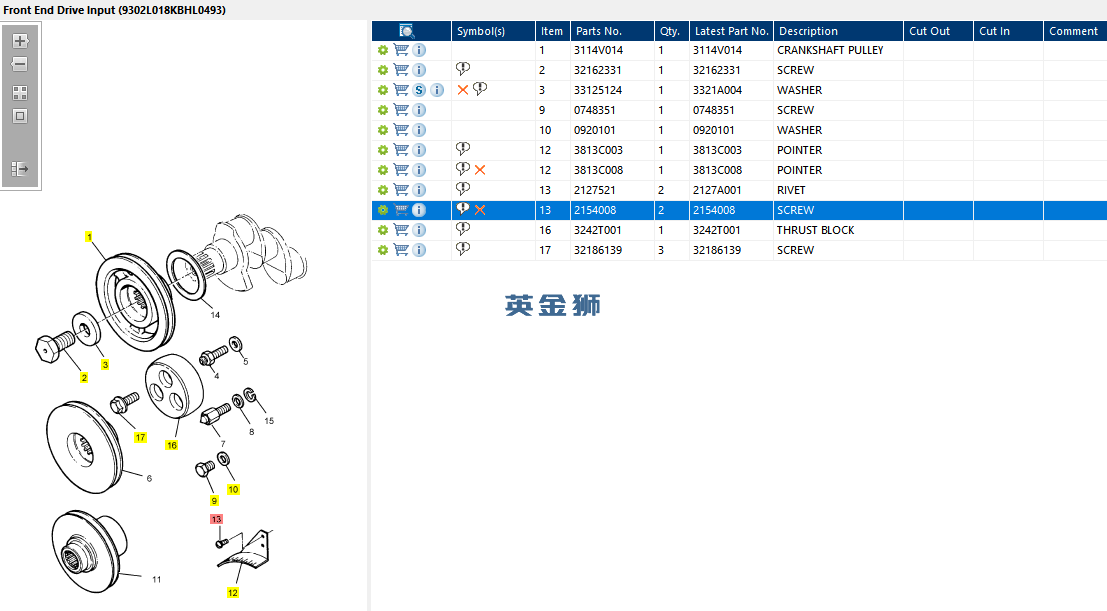This screenshot has width=1107, height=611.
Task: Click parts number 32186139 in Parts No. column
Action: tap(598, 250)
